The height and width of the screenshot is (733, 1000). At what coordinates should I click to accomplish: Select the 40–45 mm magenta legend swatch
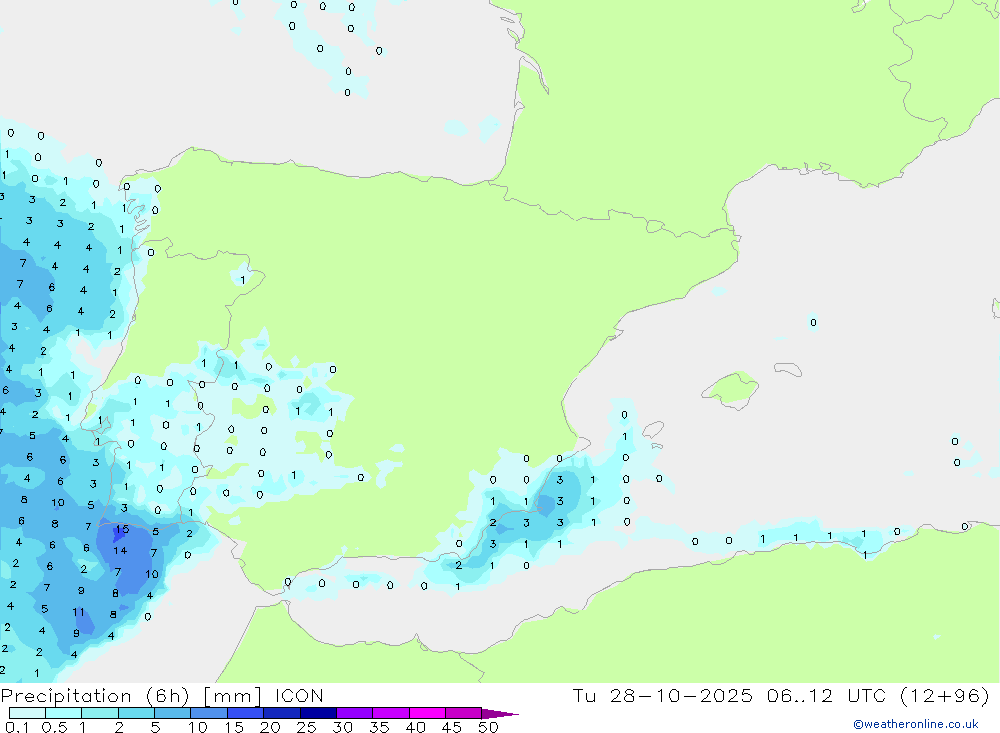tap(427, 713)
